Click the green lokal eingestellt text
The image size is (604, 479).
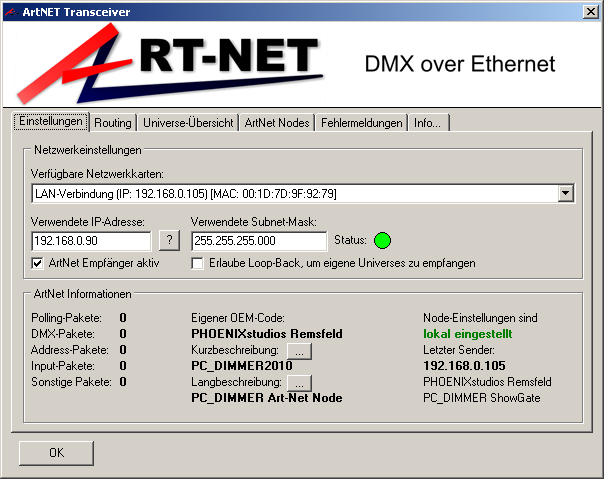click(x=468, y=334)
